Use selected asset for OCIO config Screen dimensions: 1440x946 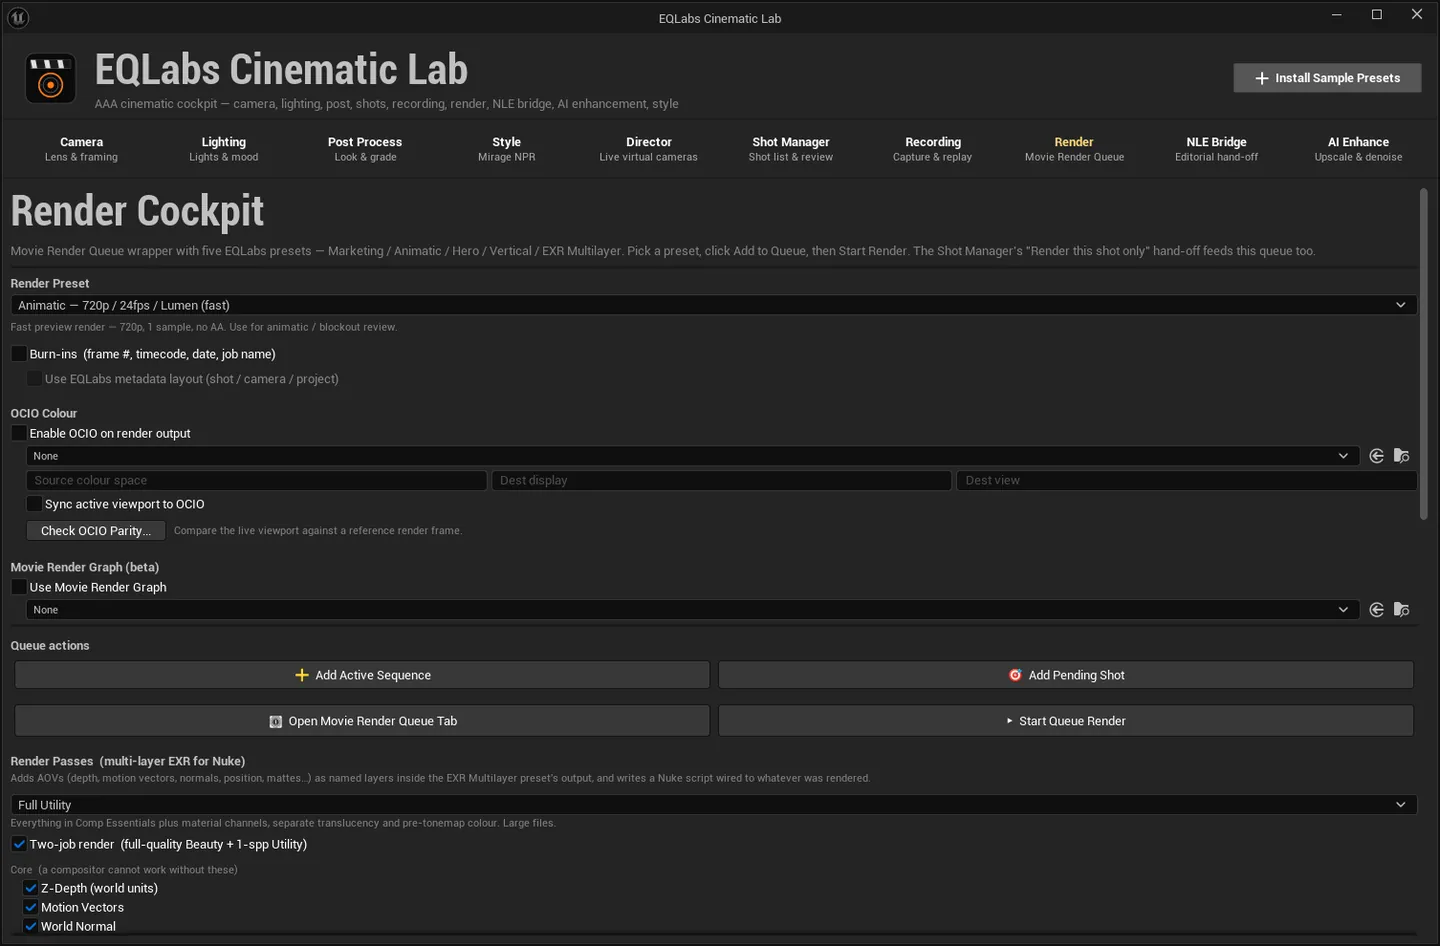pyautogui.click(x=1376, y=456)
